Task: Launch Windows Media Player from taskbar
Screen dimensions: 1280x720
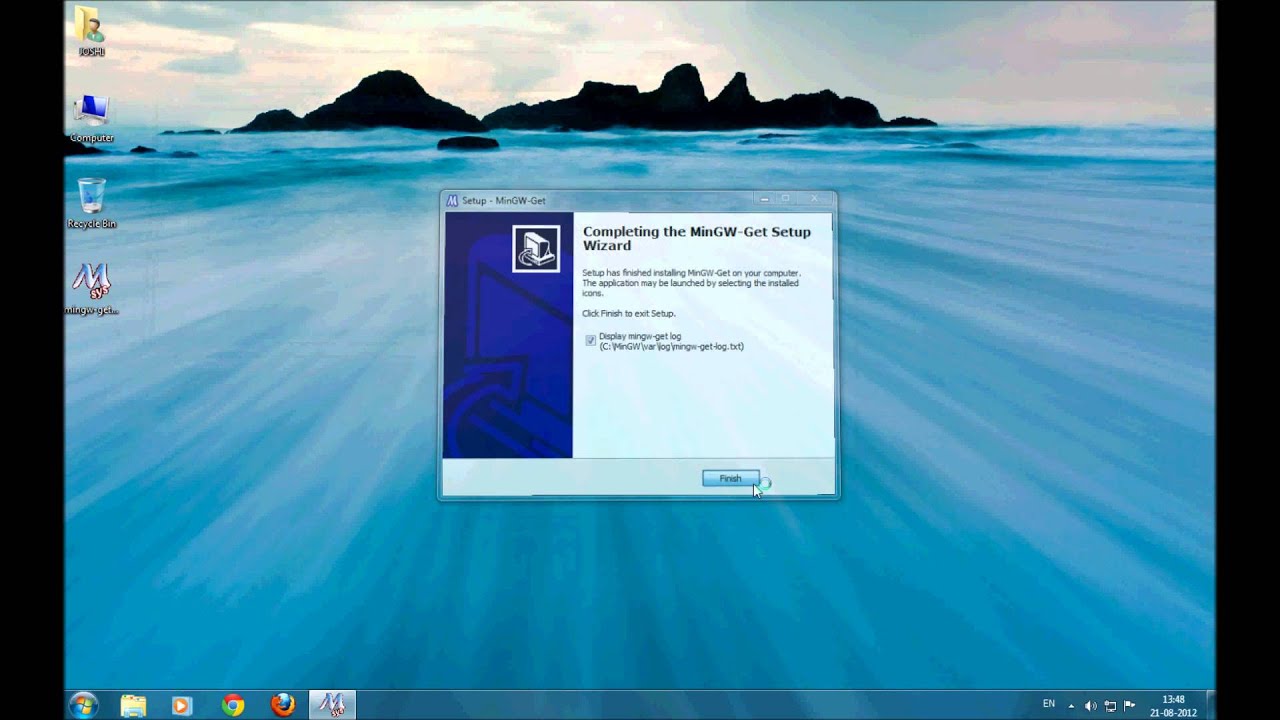Action: [x=181, y=705]
